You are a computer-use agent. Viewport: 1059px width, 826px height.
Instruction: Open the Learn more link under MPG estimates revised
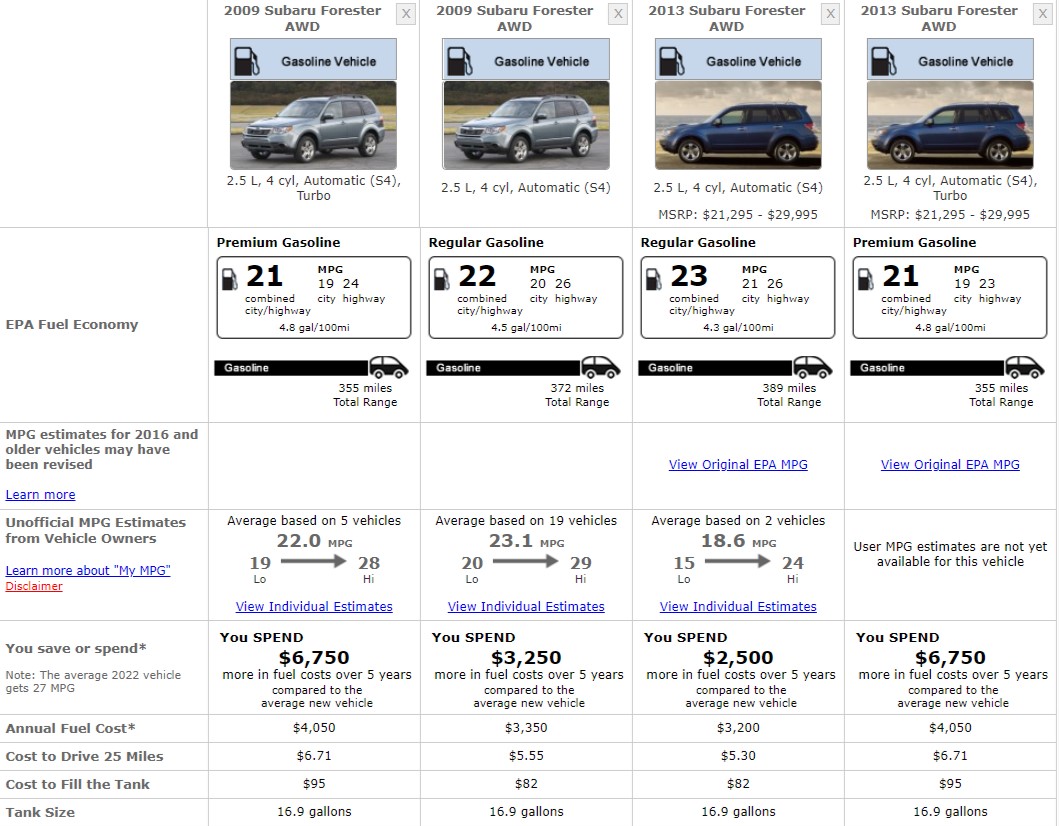pos(41,494)
